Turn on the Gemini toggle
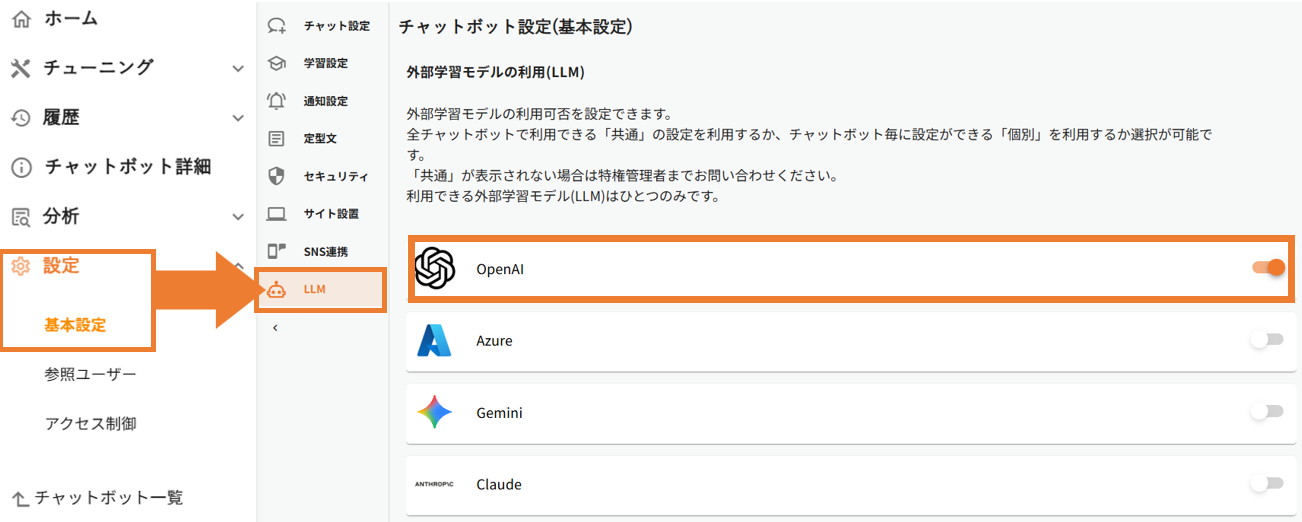1302x522 pixels. pos(1267,412)
